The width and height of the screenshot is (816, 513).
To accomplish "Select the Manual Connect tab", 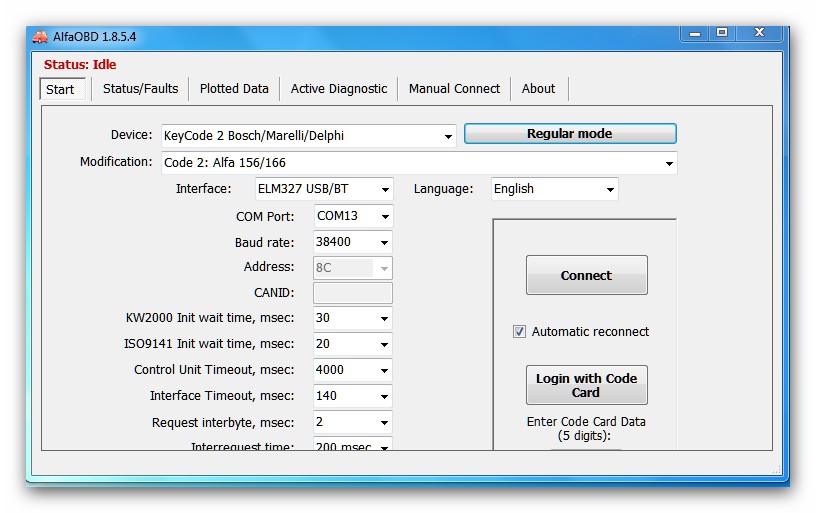I will click(x=454, y=89).
